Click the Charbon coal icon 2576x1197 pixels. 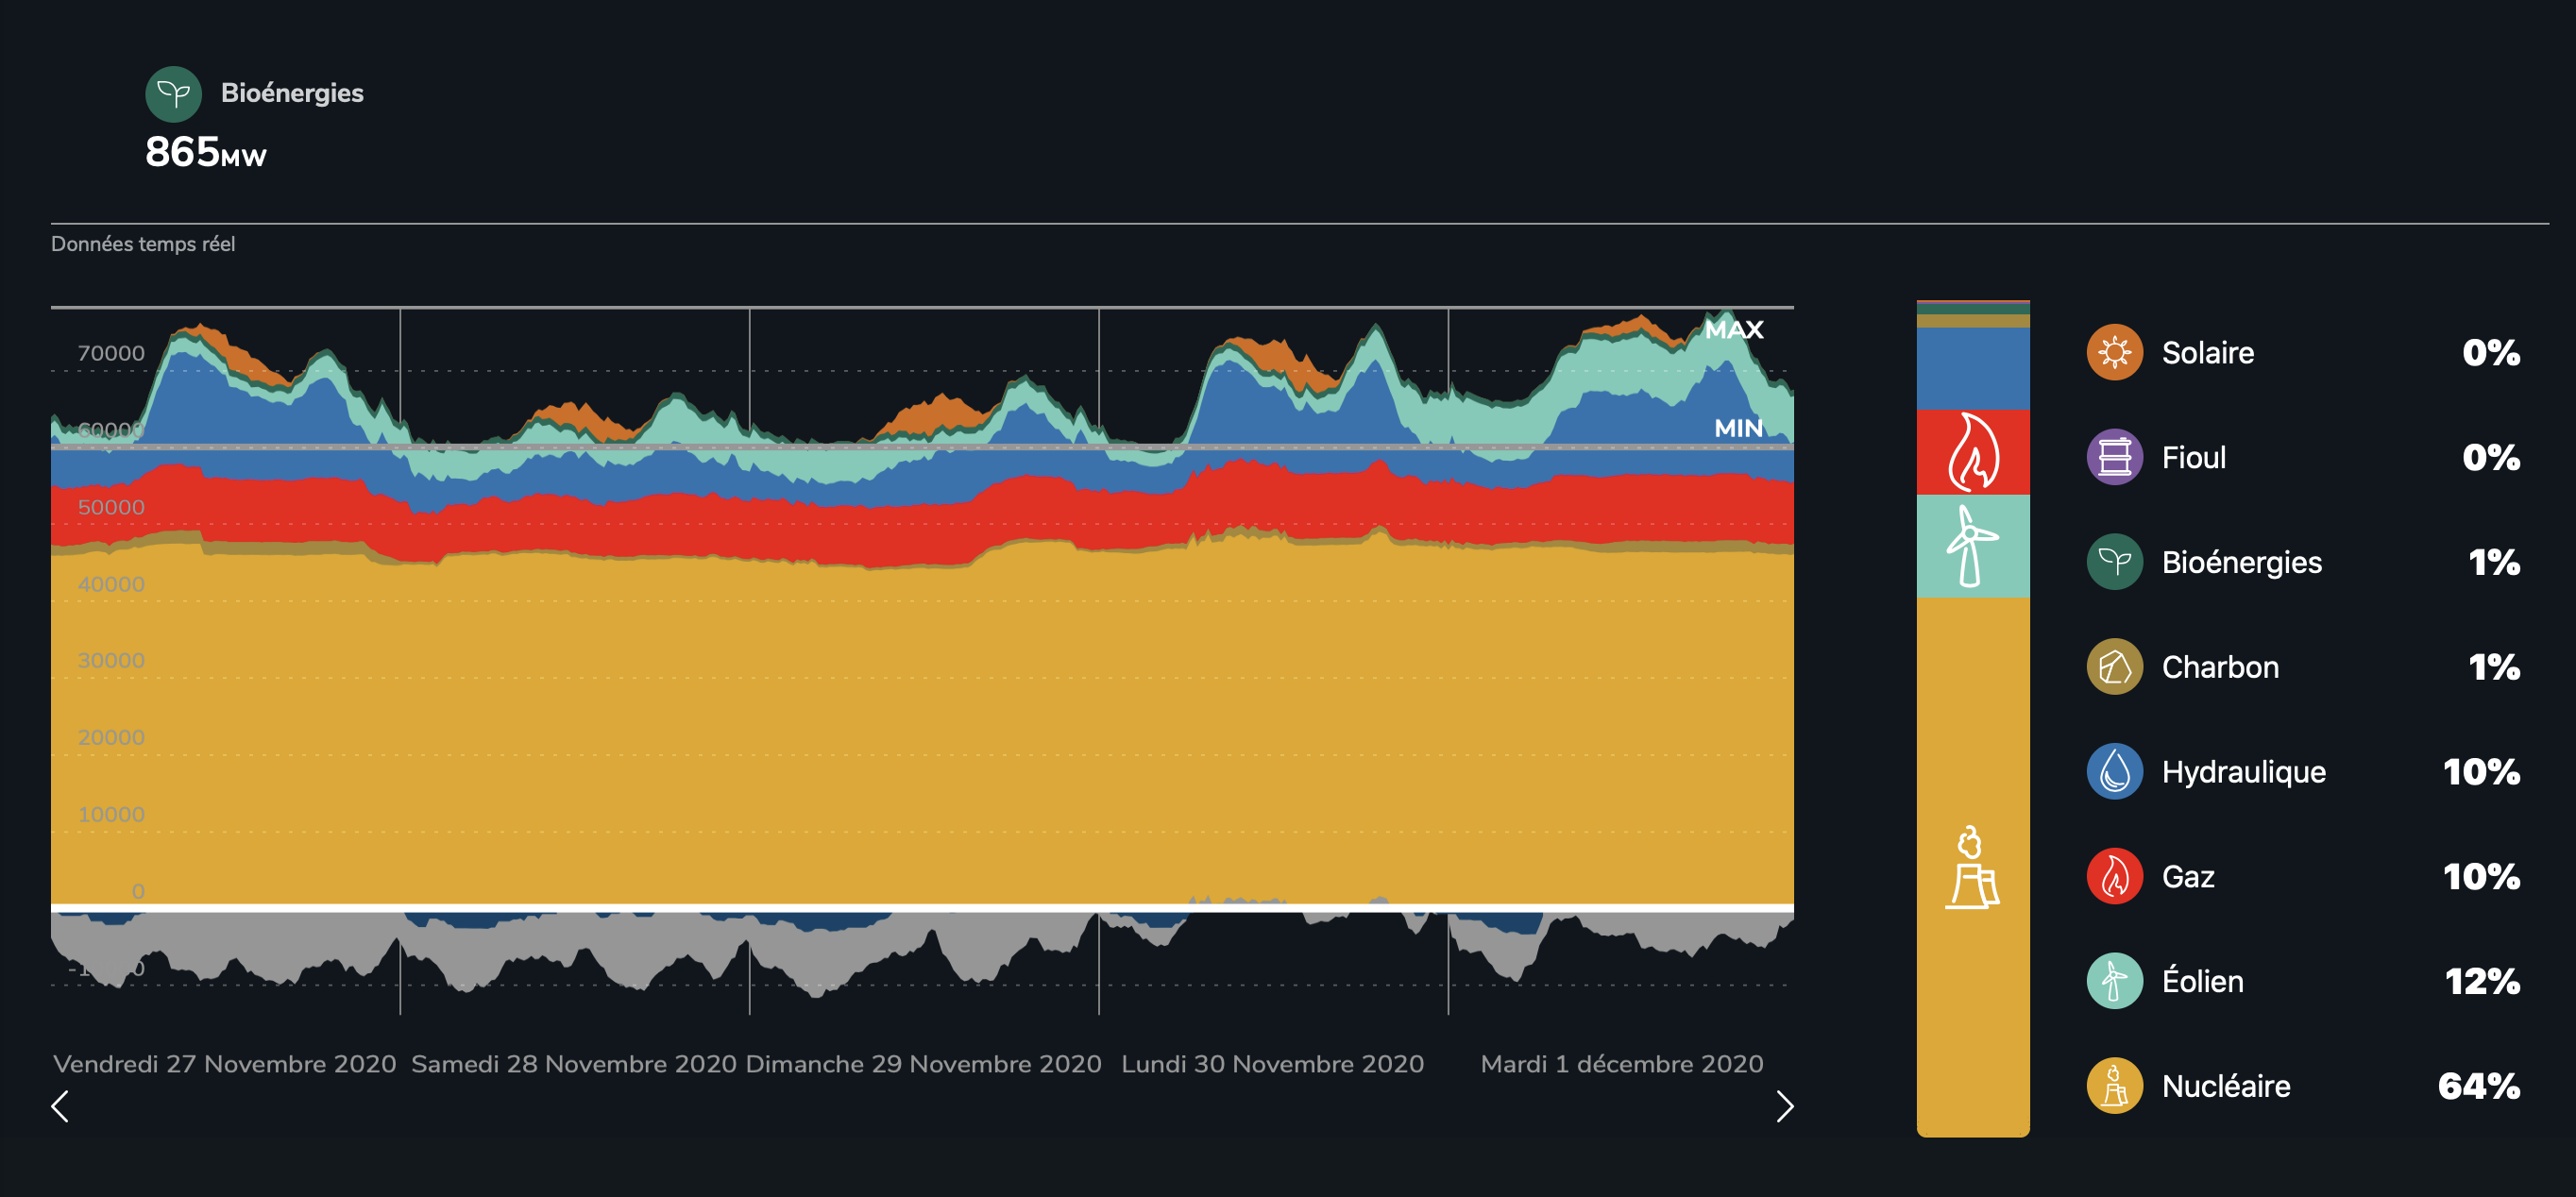[x=2113, y=667]
